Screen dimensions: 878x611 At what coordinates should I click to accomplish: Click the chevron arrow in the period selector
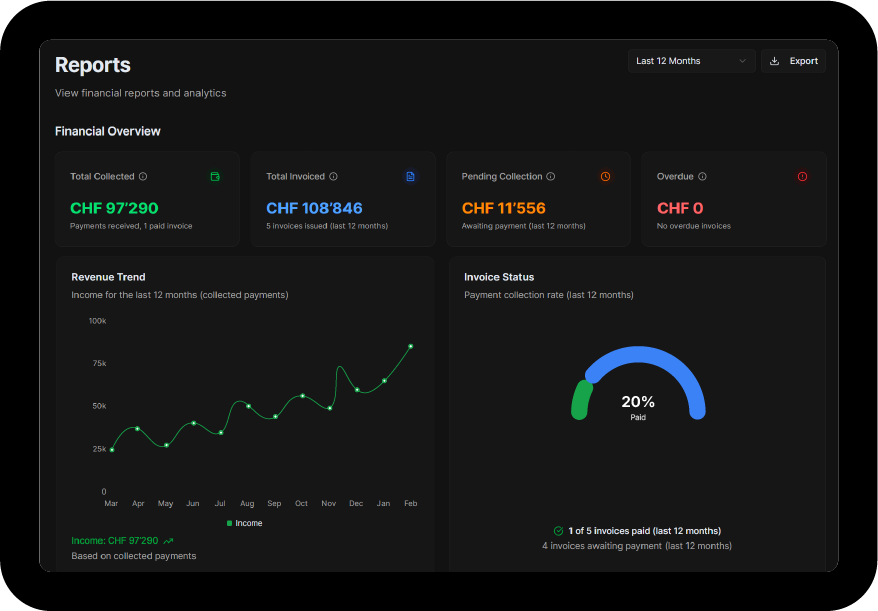(742, 60)
